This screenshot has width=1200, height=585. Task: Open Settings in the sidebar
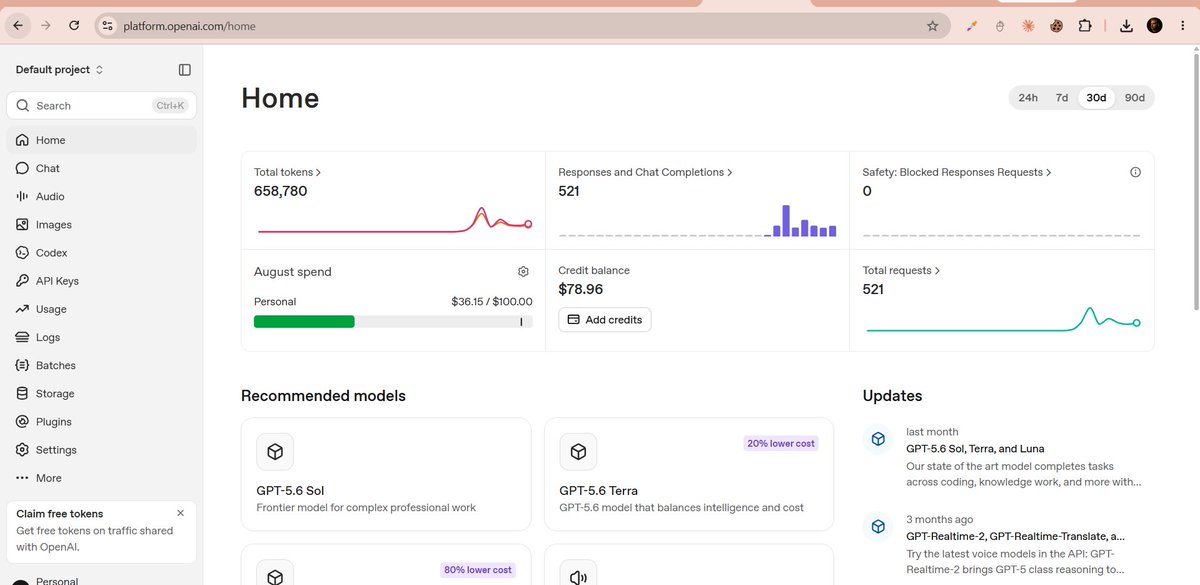[x=102, y=450]
